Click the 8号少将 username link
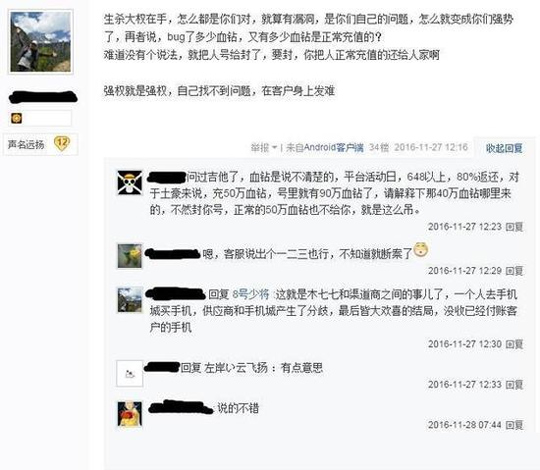The image size is (540, 470). pos(251,294)
